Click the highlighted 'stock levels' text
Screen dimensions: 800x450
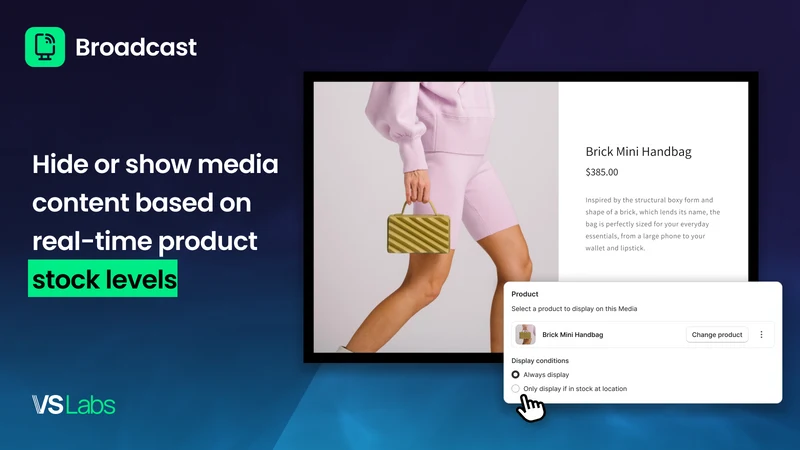click(x=103, y=279)
